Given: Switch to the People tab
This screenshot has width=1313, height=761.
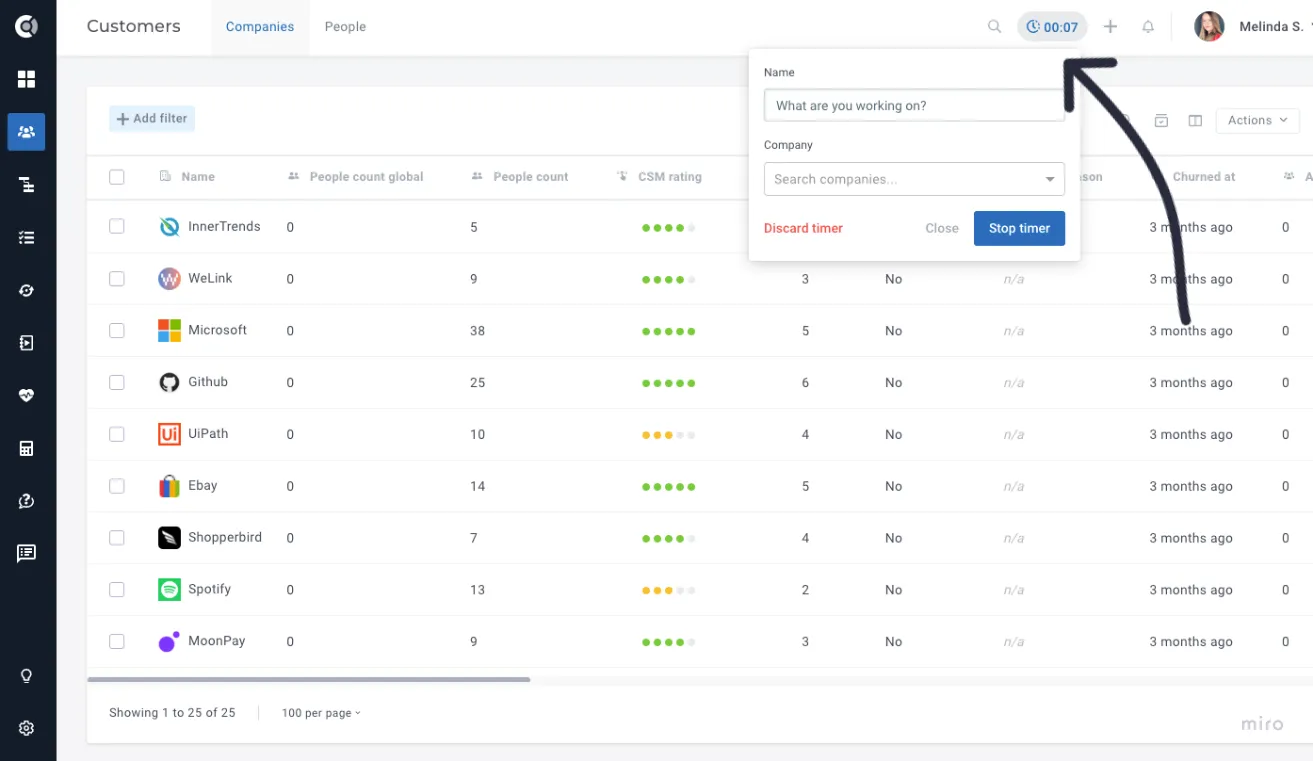Looking at the screenshot, I should [x=345, y=27].
